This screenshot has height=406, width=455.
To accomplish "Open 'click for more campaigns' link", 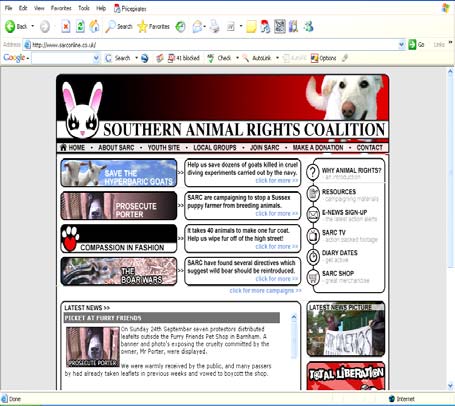I will tap(265, 291).
